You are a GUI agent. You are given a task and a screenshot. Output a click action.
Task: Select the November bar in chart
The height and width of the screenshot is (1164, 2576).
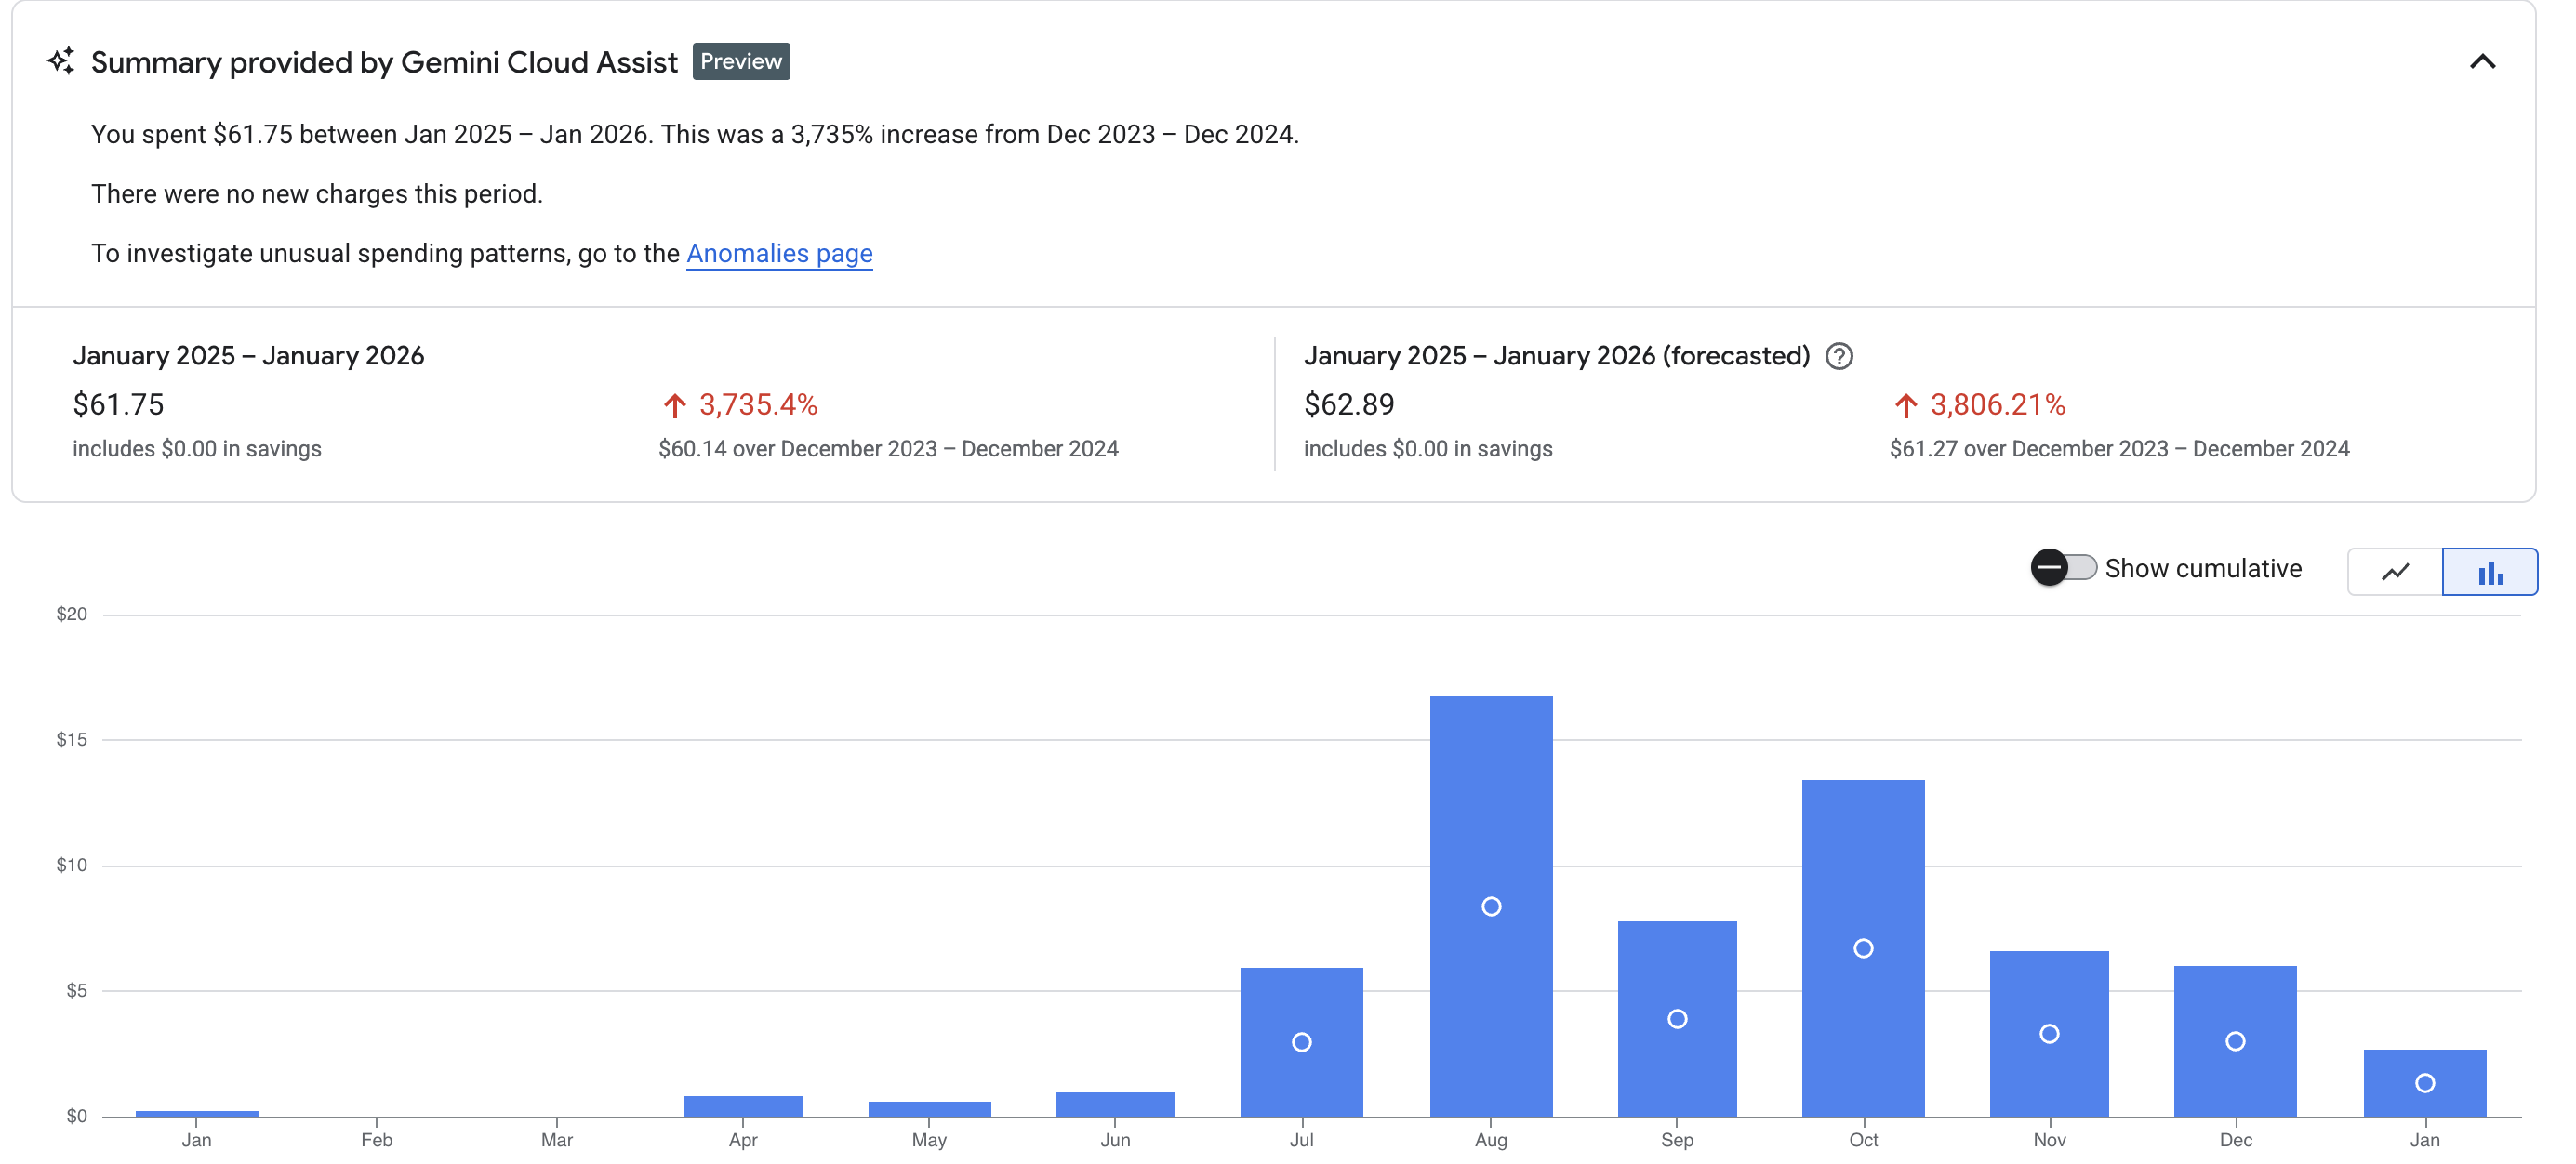2049,1033
